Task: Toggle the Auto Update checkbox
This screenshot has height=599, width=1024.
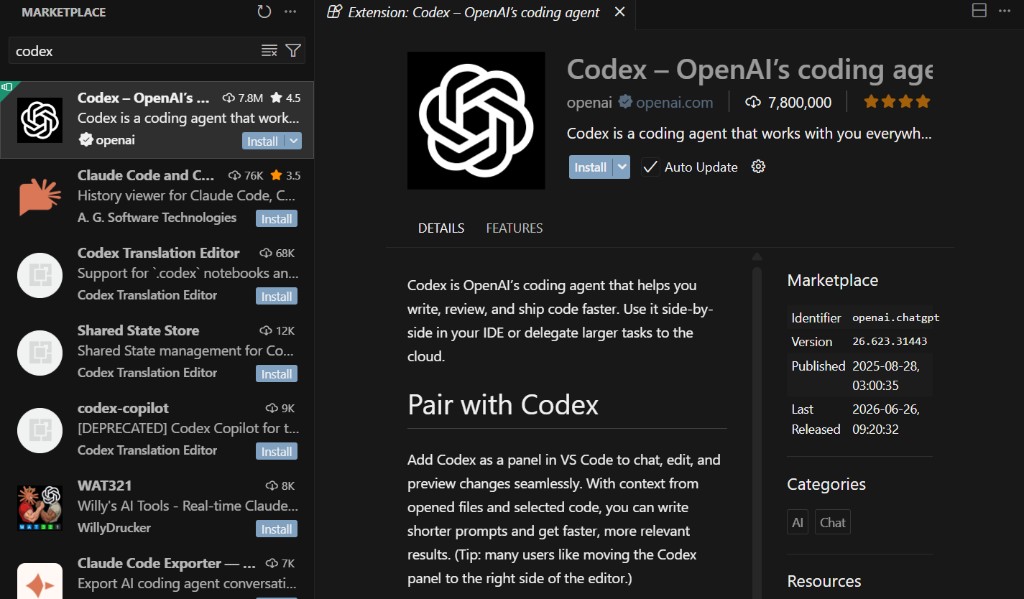Action: (x=650, y=167)
